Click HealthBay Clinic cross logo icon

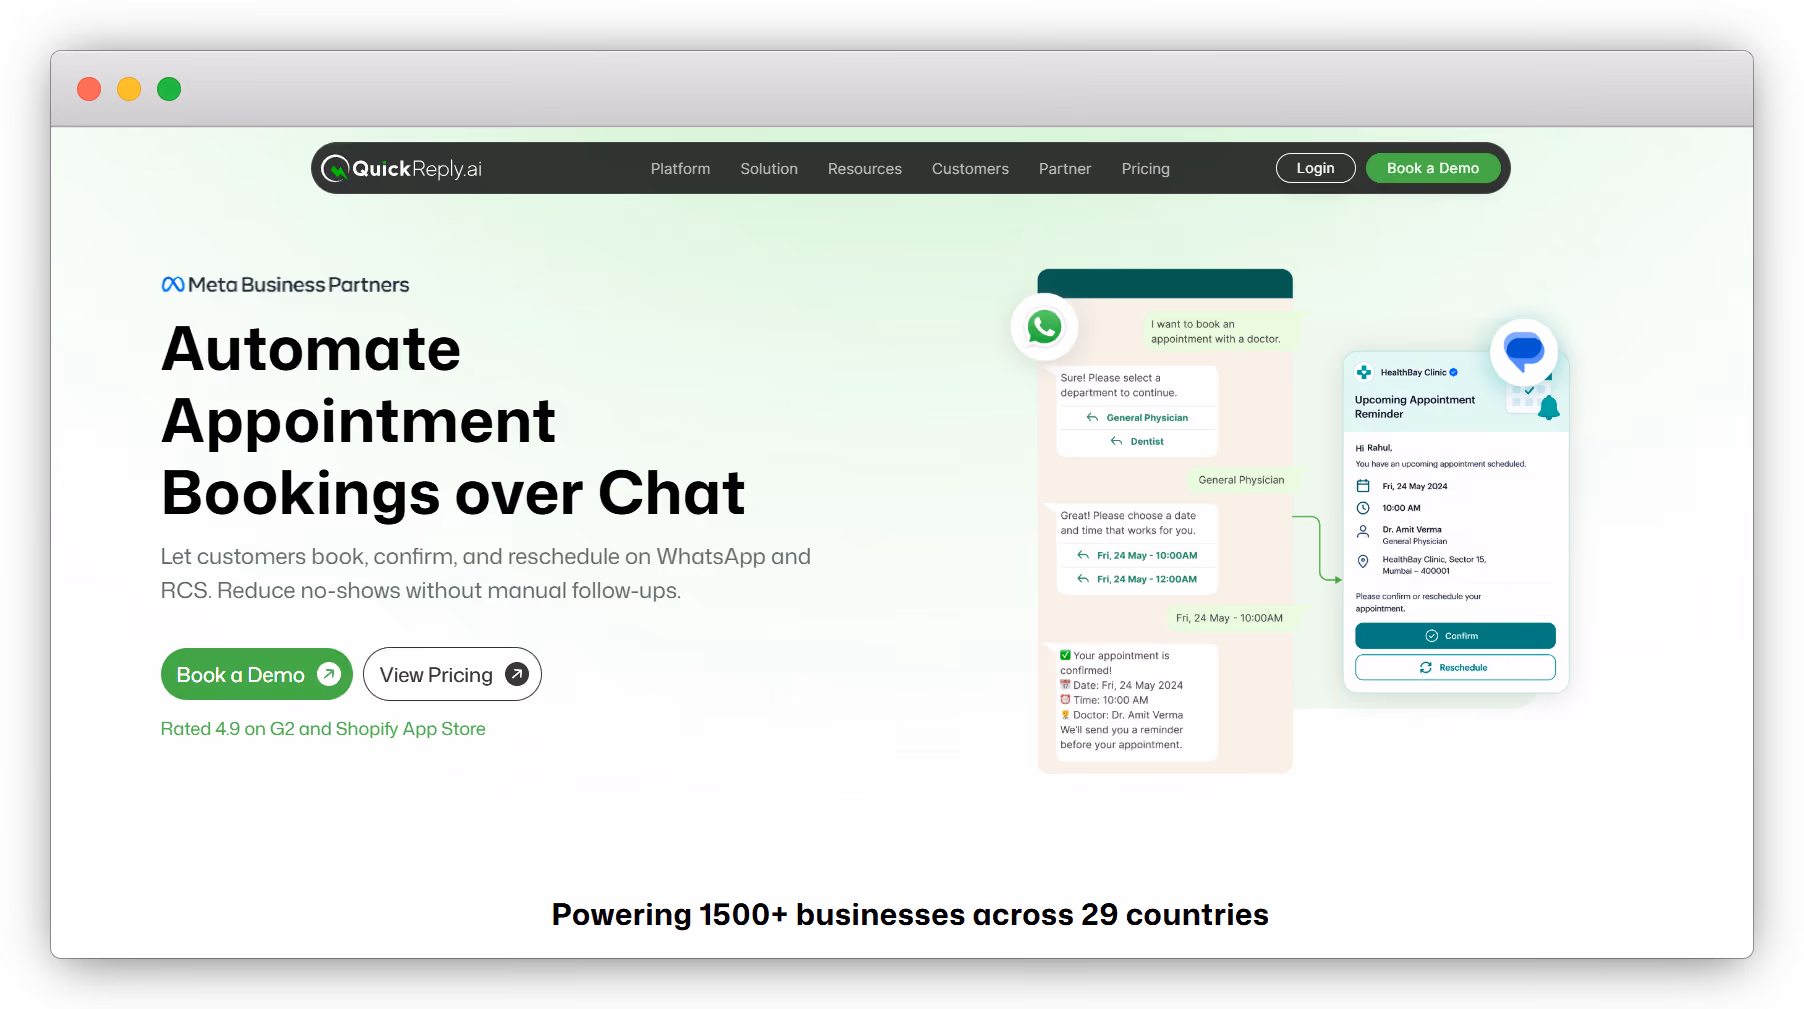coord(1363,372)
